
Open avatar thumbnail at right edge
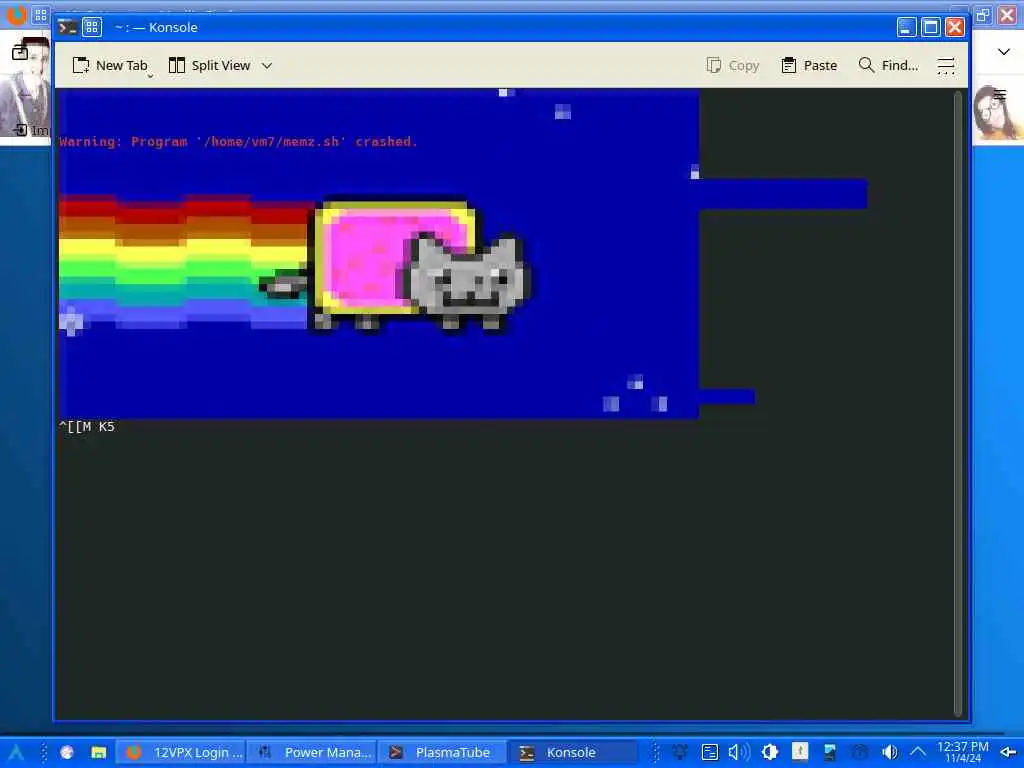point(997,112)
